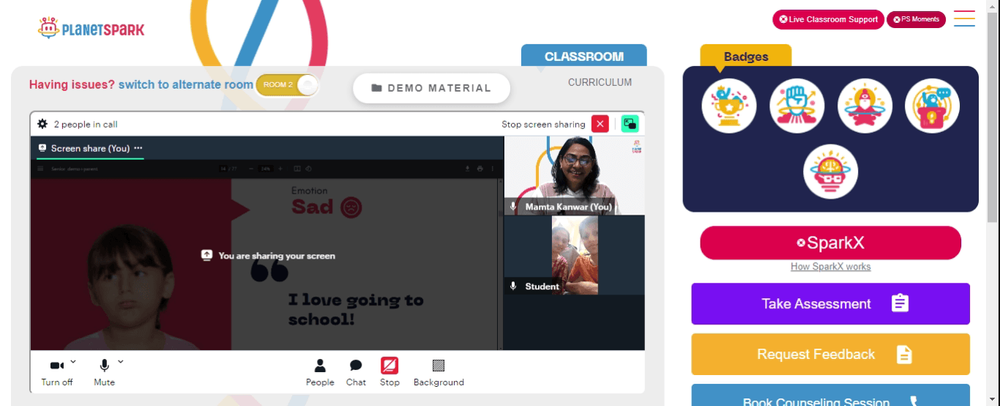Click the "2 people in call" text
The image size is (1000, 406).
click(x=85, y=124)
